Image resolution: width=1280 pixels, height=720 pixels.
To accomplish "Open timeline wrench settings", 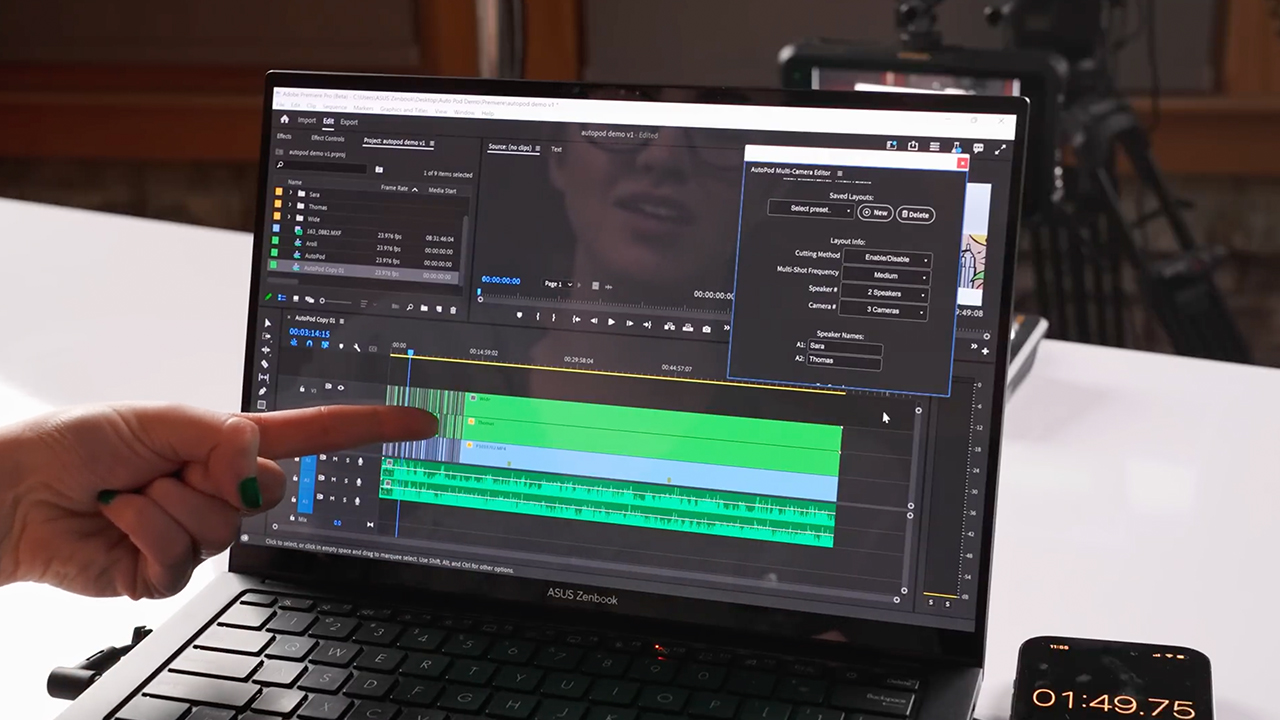I will tap(357, 347).
